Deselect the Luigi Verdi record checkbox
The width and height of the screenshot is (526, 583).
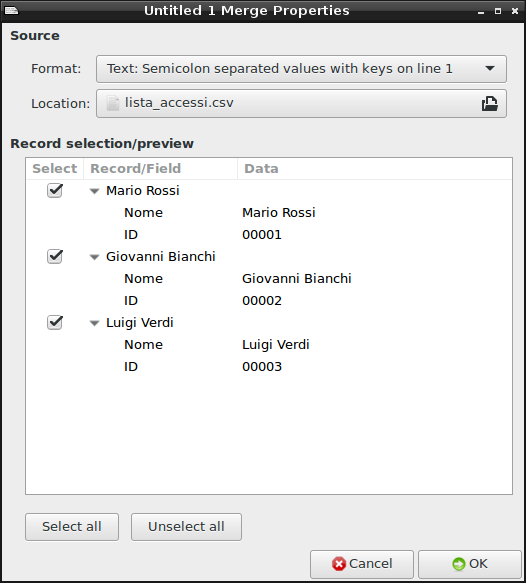pyautogui.click(x=55, y=322)
